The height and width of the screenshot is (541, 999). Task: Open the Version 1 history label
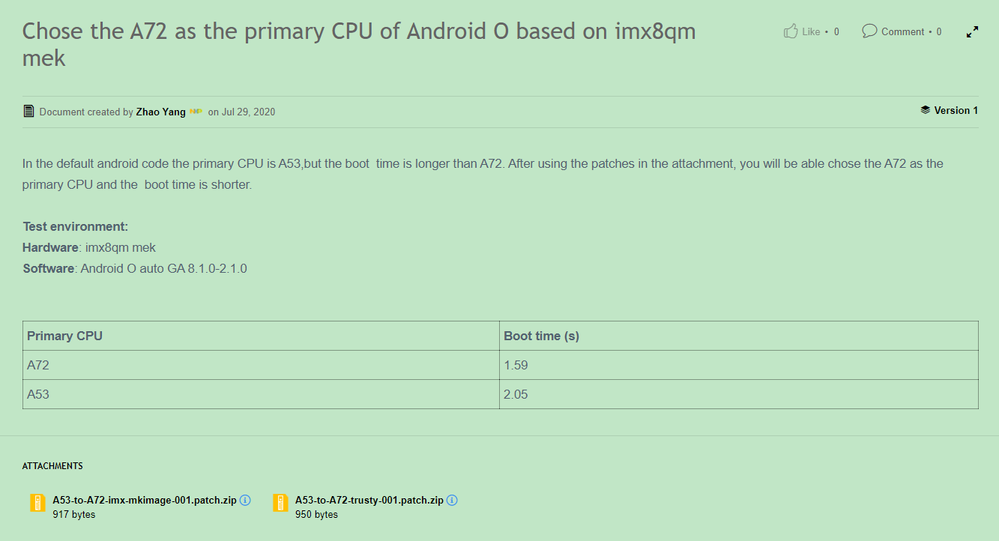[955, 110]
